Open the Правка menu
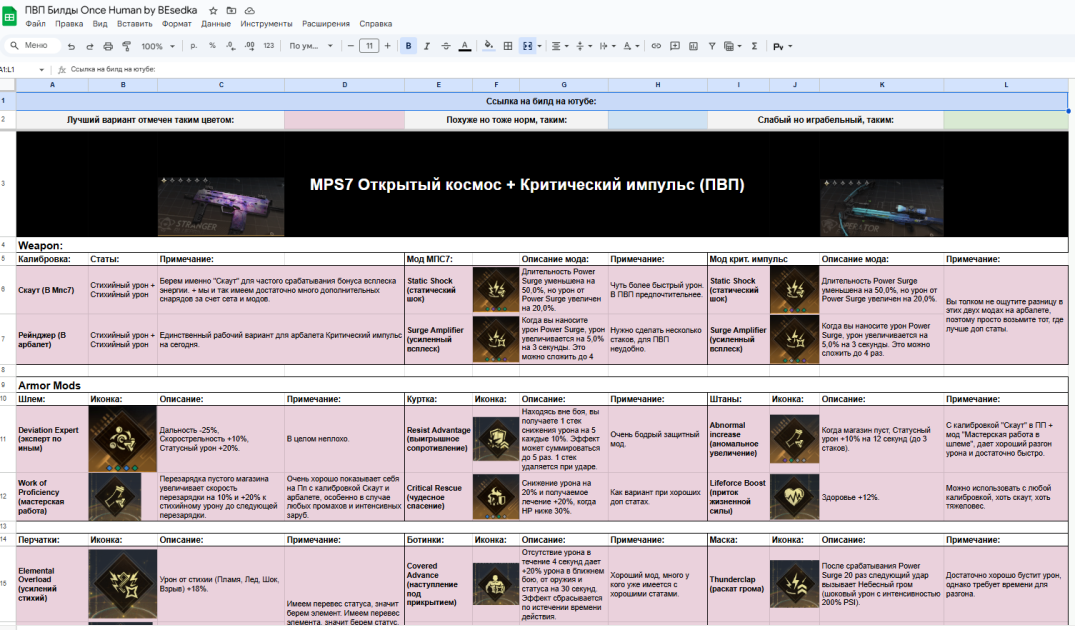Image resolution: width=1075 pixels, height=630 pixels. (x=69, y=23)
